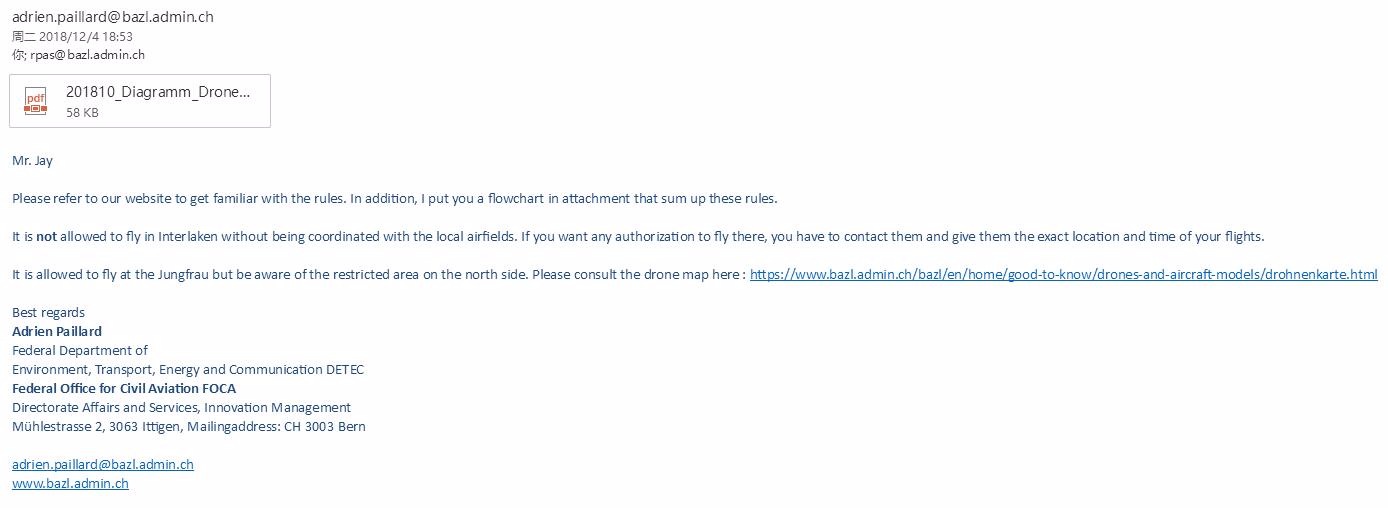Click the sentence about Jungfrau restricted area
Viewport: 1388px width, 508px height.
click(x=379, y=274)
